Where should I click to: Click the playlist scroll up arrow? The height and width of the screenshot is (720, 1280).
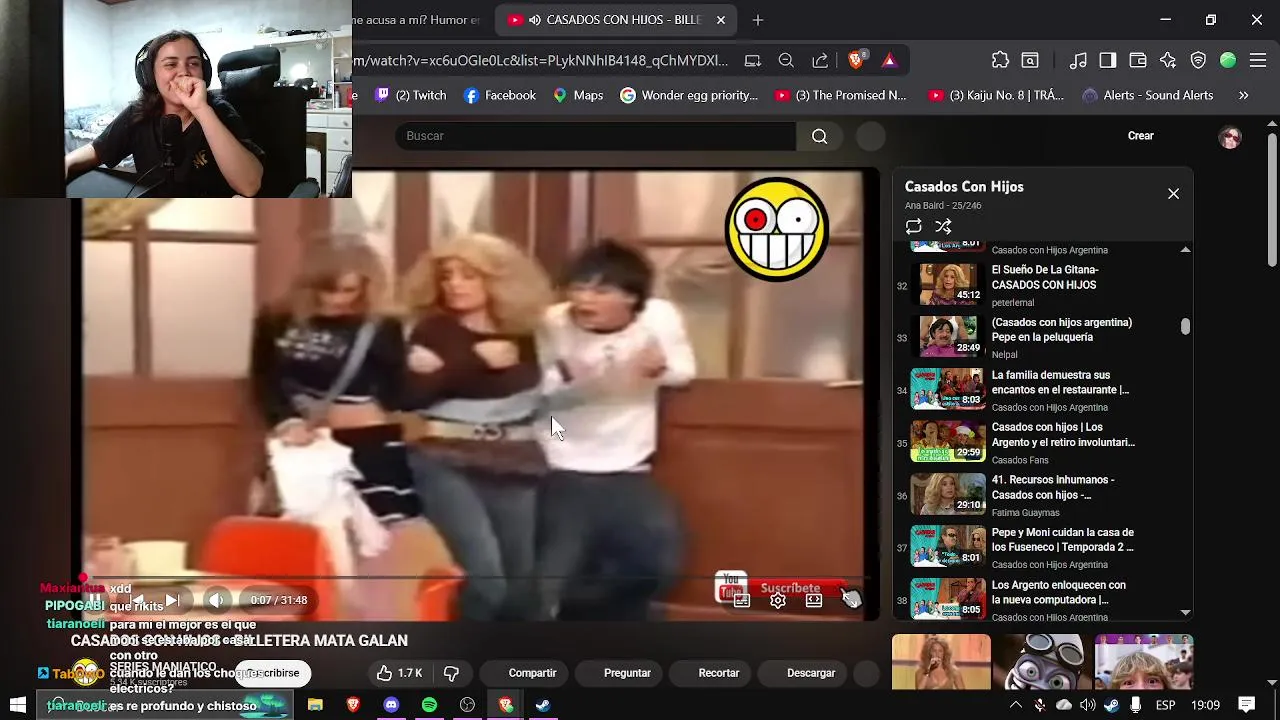pos(1186,249)
